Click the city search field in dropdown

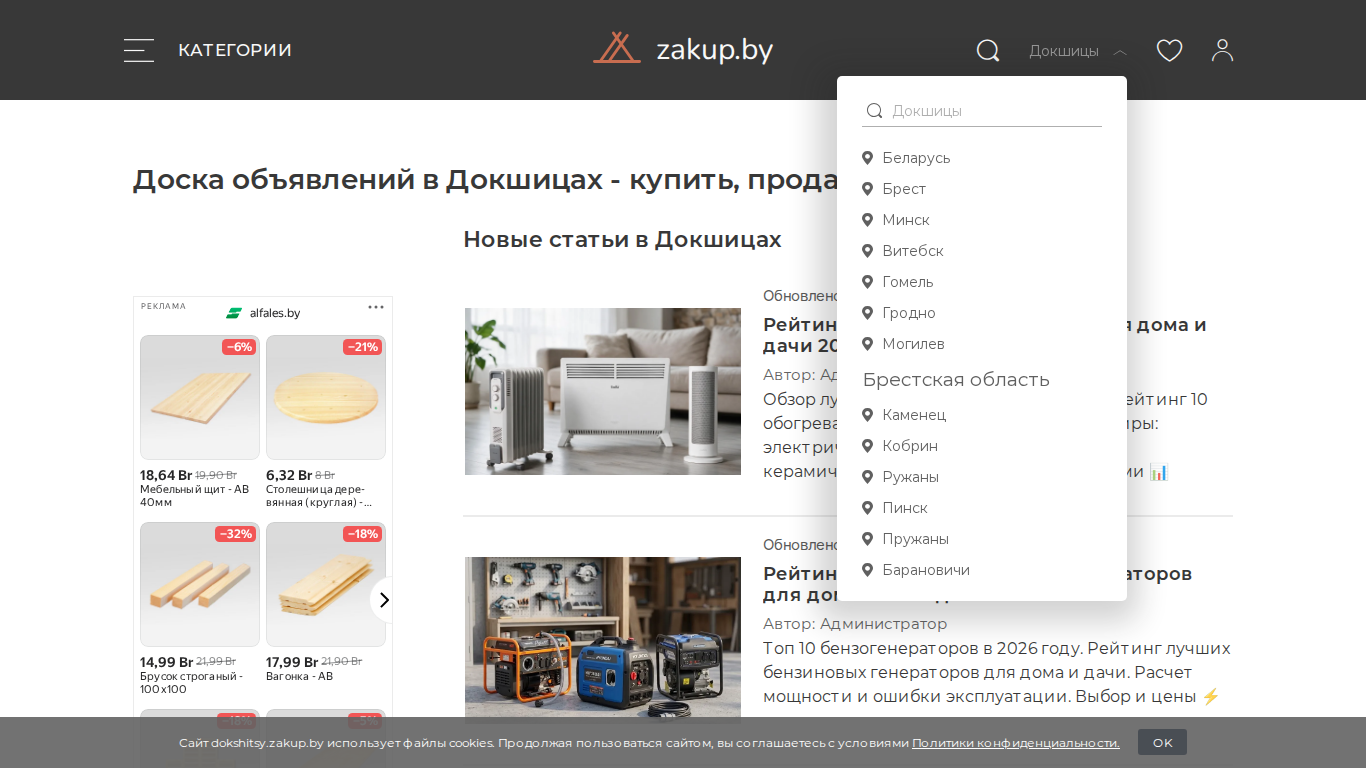[982, 111]
